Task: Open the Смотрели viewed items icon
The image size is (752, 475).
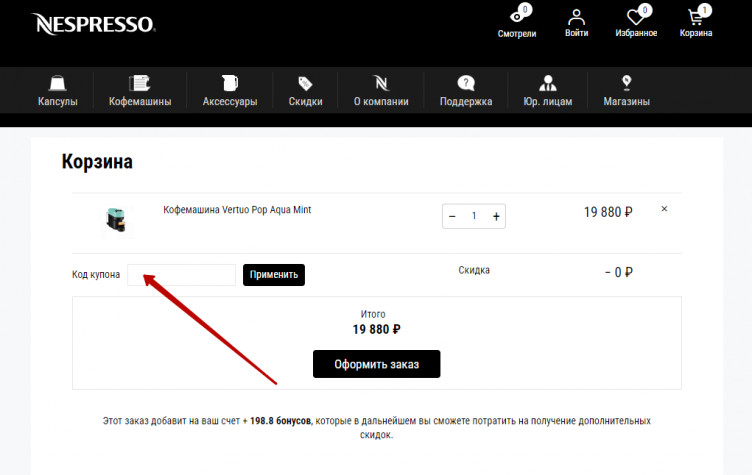Action: pos(517,22)
